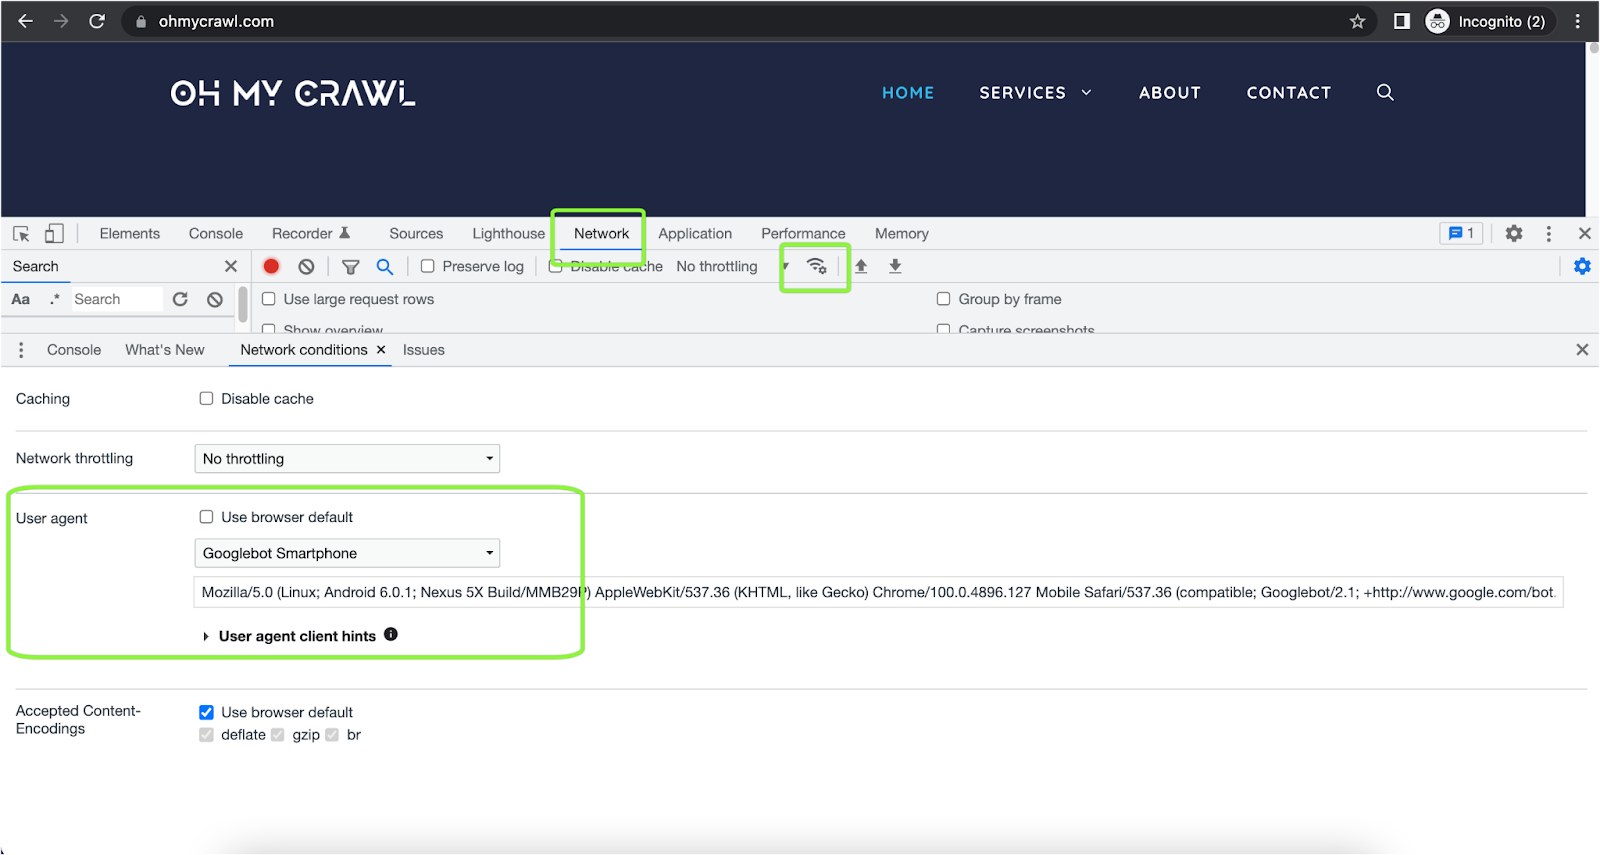
Task: Refresh the search results in Search pane
Action: [x=180, y=299]
